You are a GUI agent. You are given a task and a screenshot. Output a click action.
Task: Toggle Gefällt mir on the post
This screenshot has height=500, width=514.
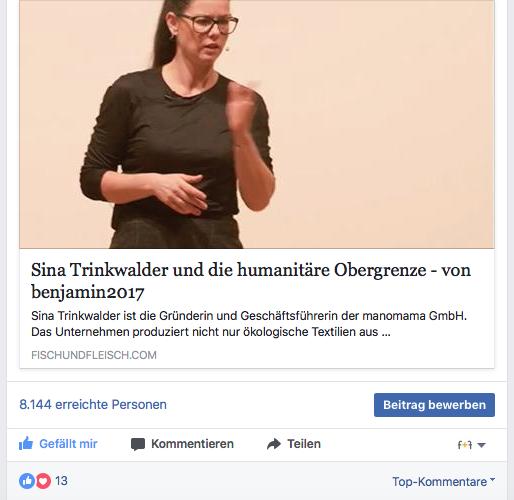58,444
